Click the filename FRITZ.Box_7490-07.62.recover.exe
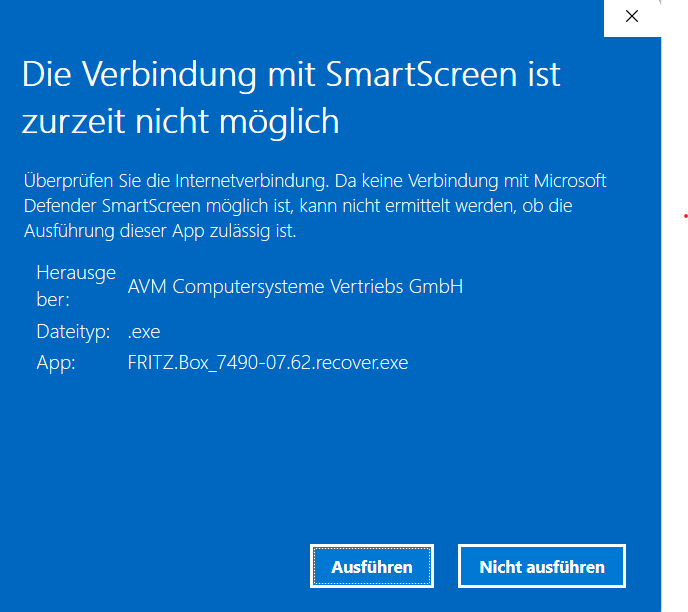This screenshot has width=688, height=612. [x=268, y=363]
